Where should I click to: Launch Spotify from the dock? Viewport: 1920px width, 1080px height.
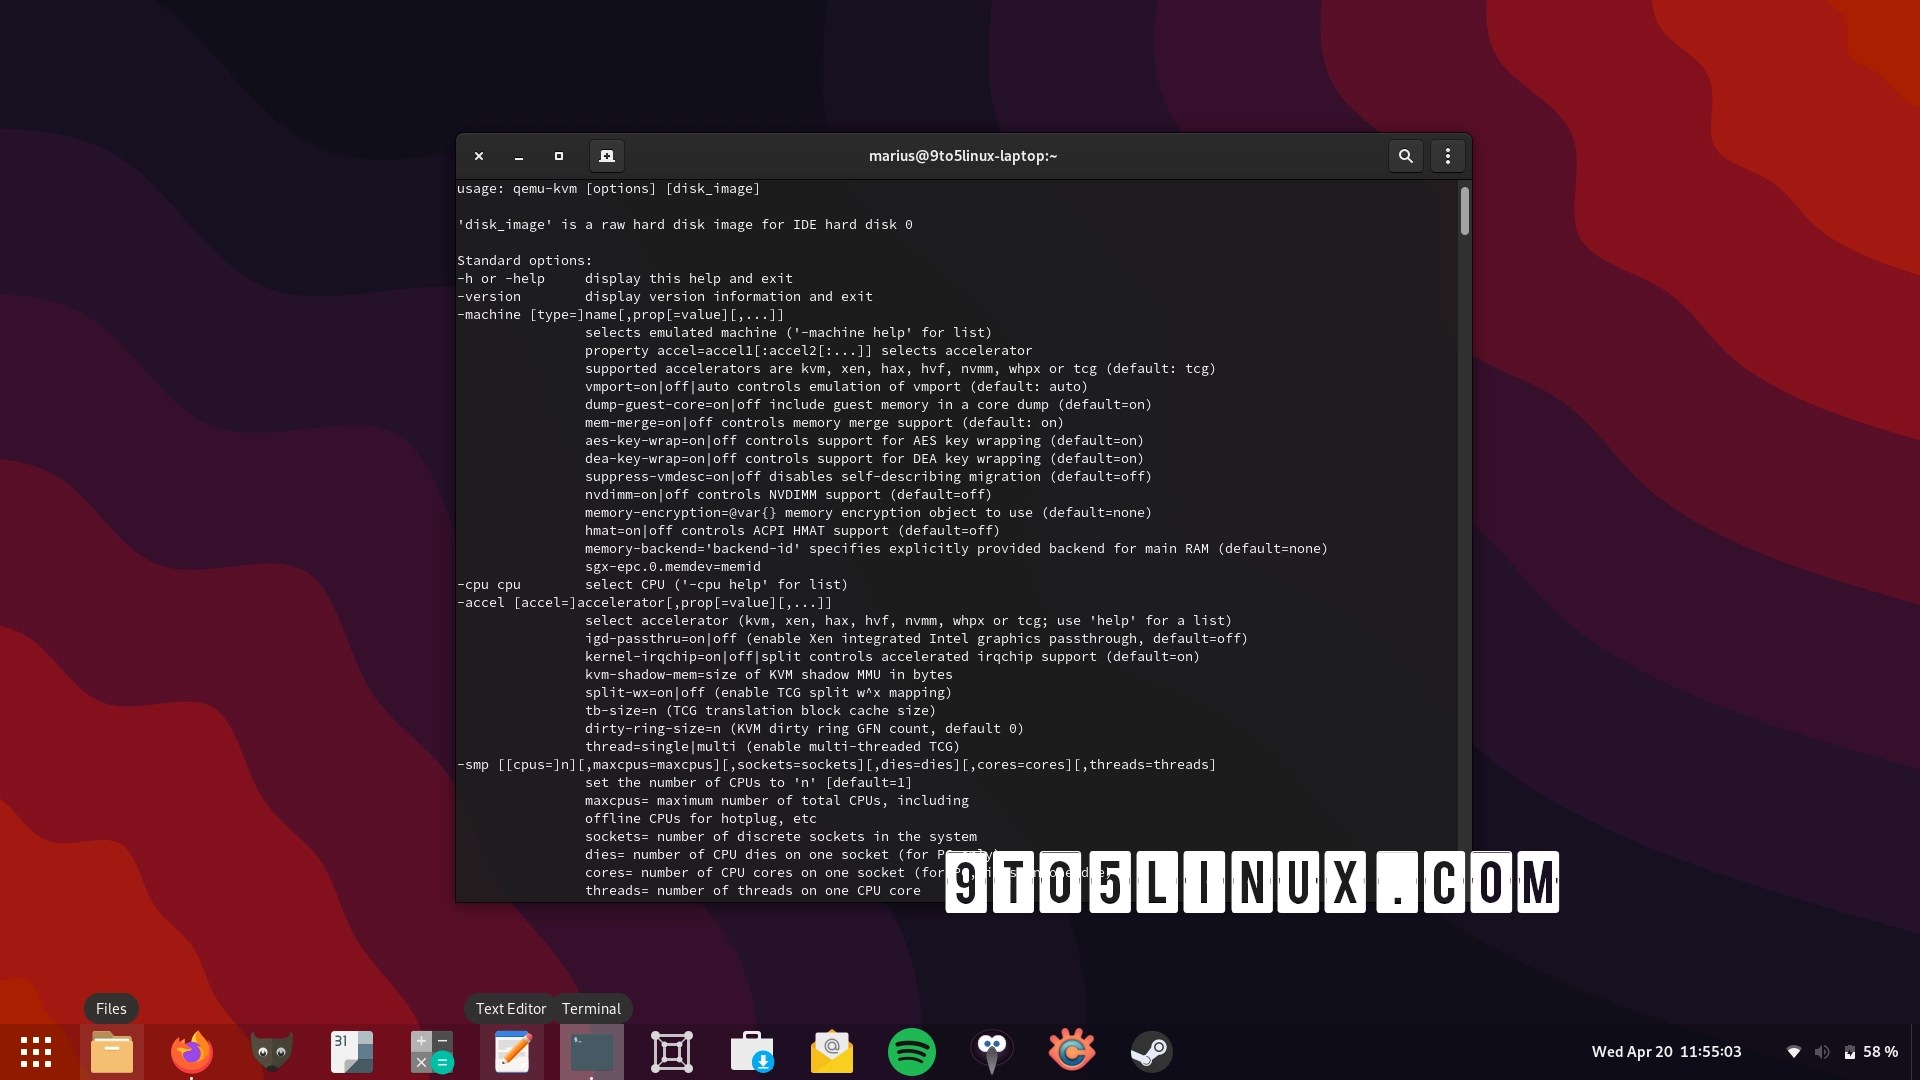(911, 1052)
